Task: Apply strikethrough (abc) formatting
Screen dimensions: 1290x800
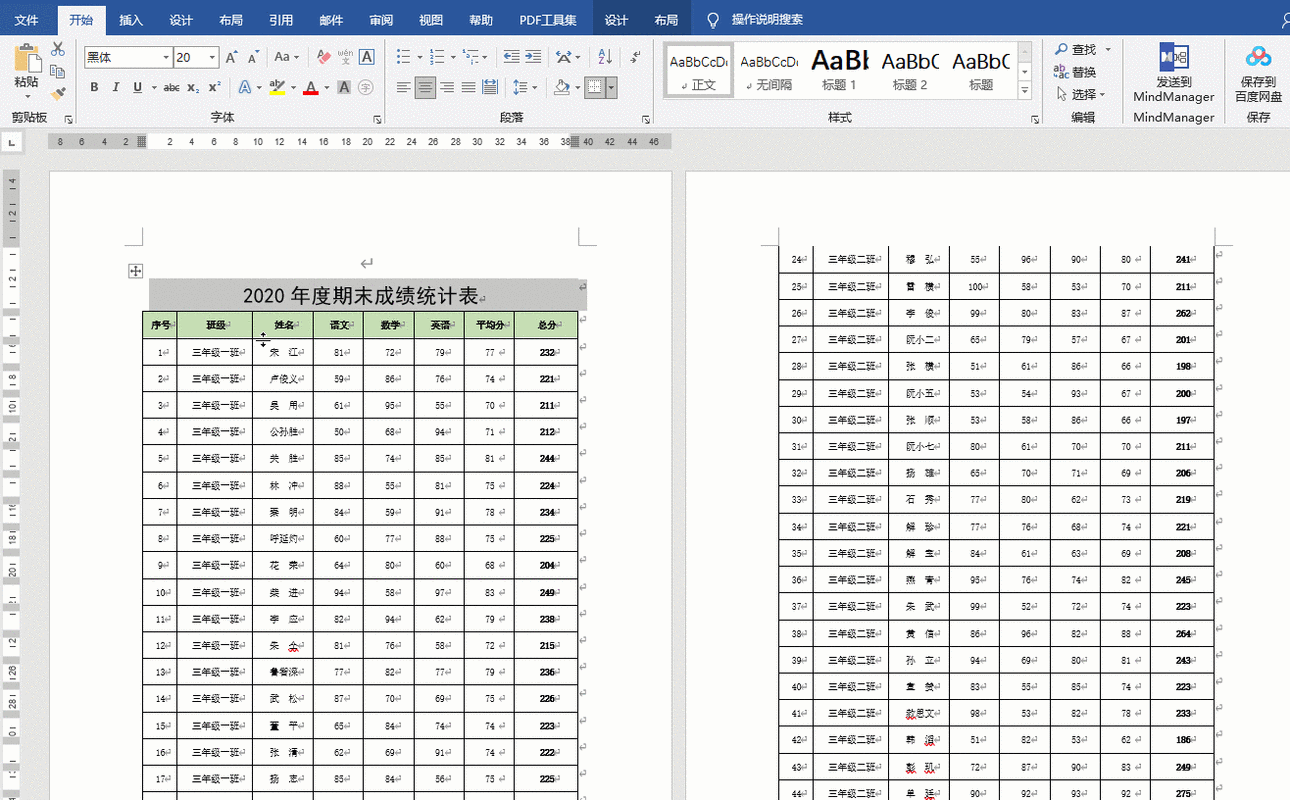Action: pos(171,87)
